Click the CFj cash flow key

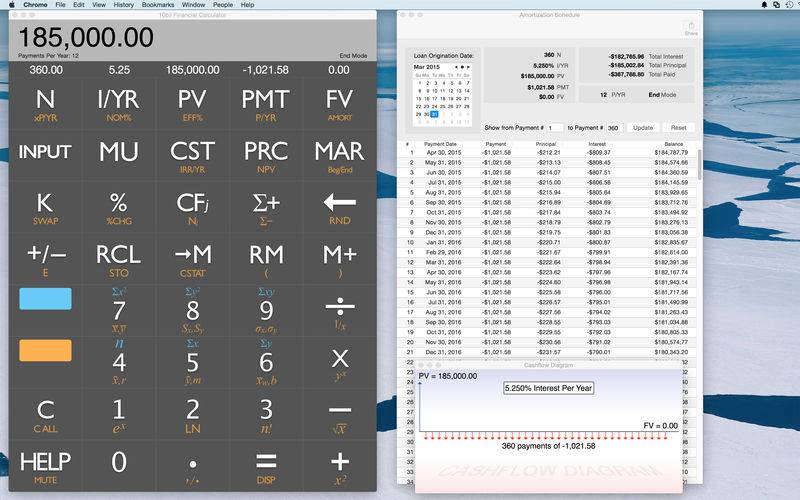pyautogui.click(x=192, y=207)
